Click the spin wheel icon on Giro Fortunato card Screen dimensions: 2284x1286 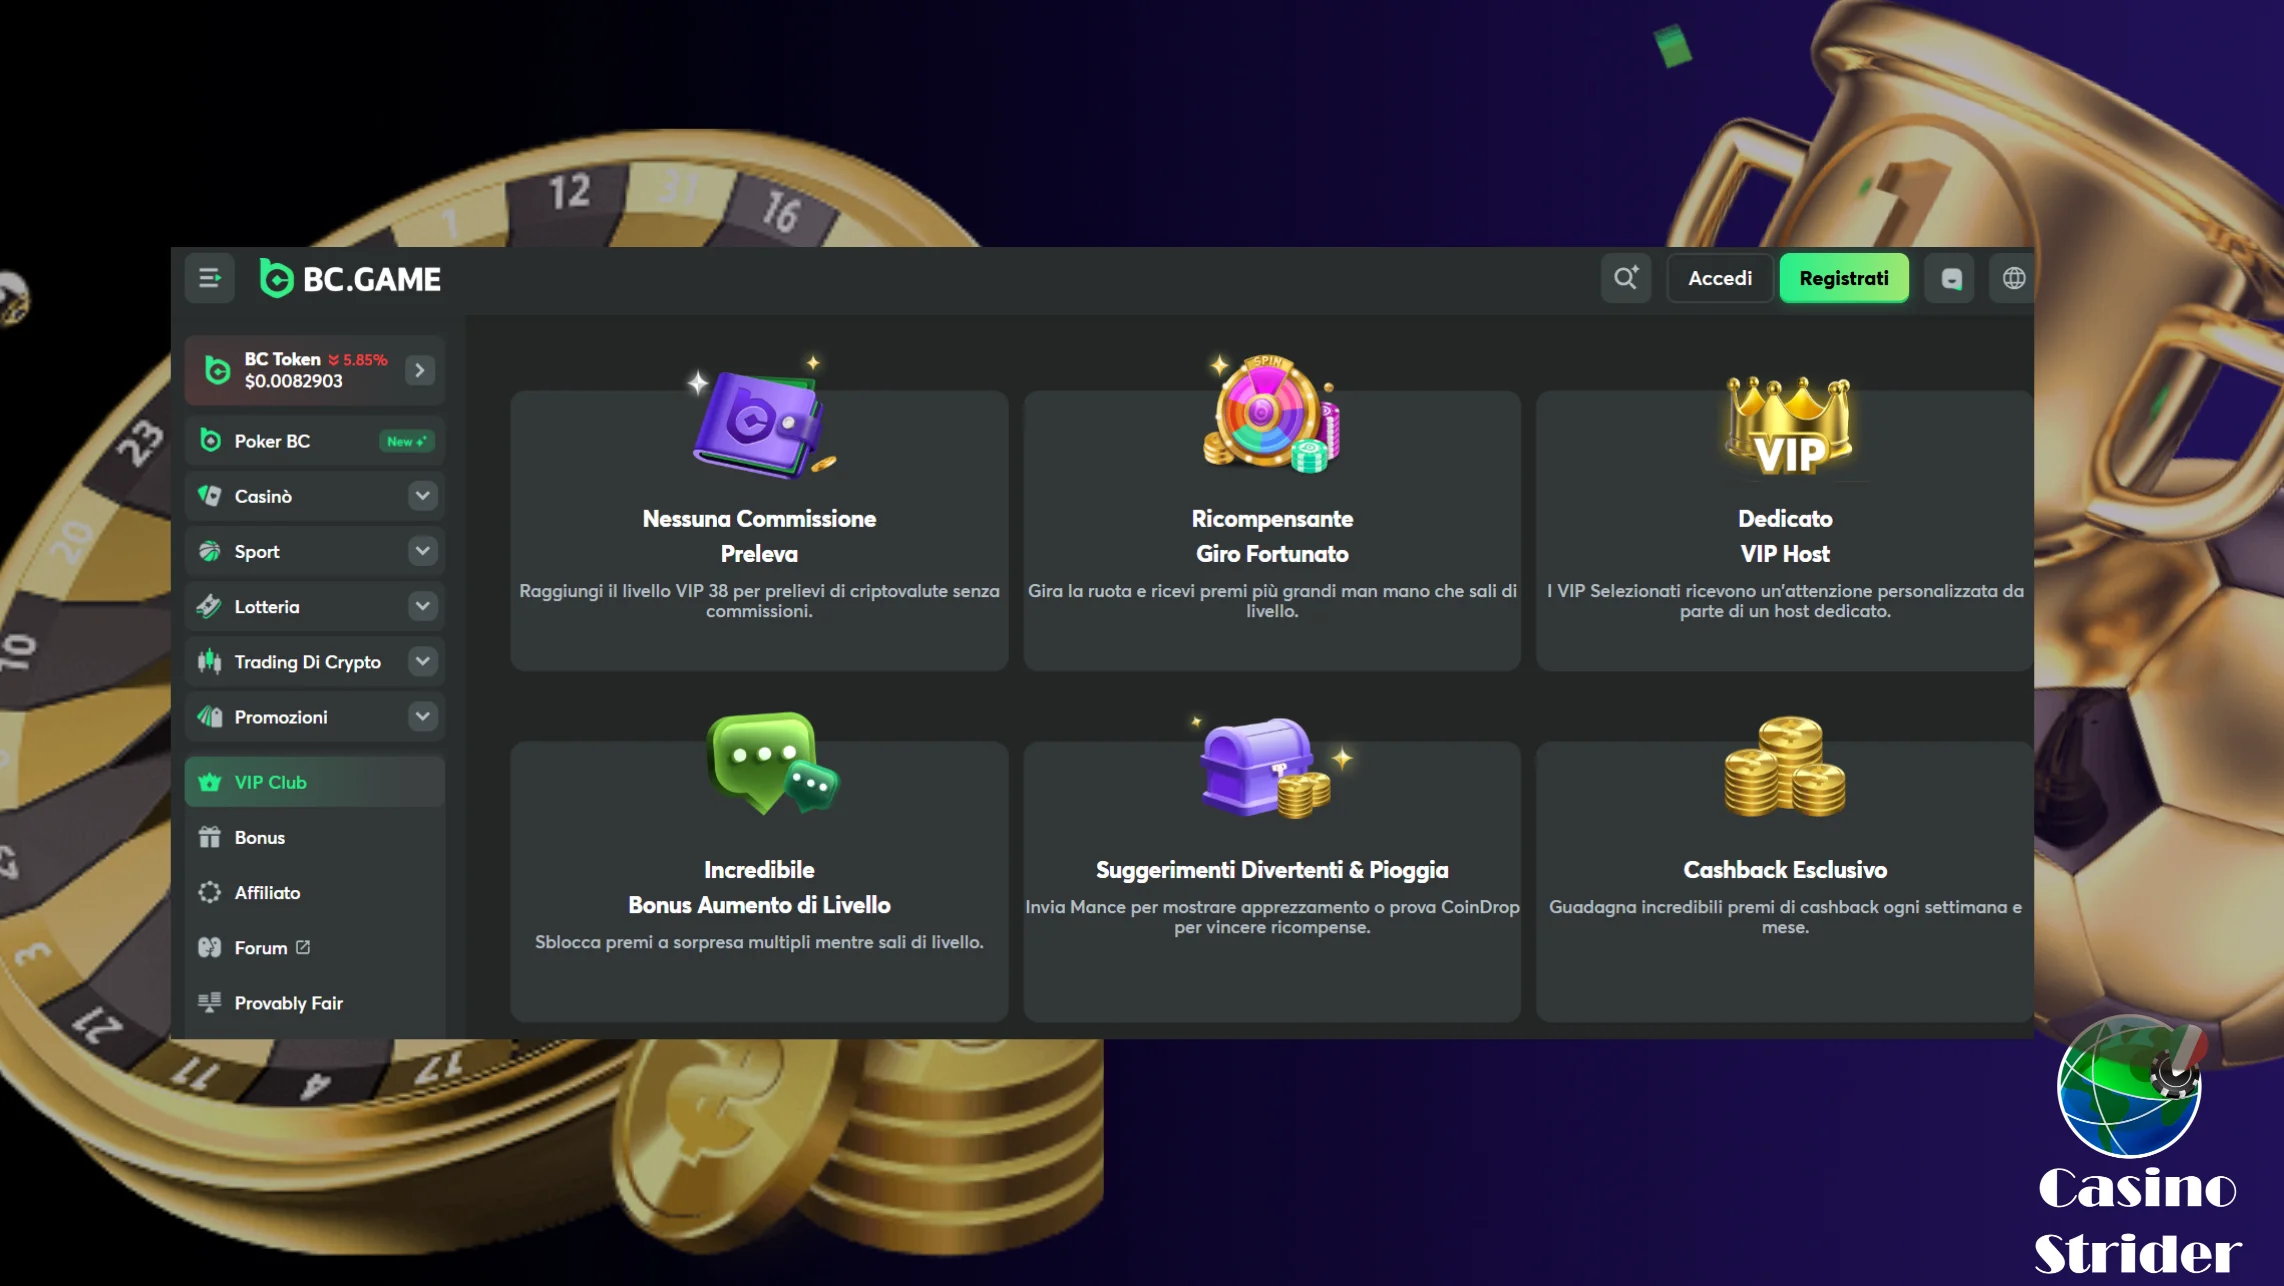[x=1271, y=414]
